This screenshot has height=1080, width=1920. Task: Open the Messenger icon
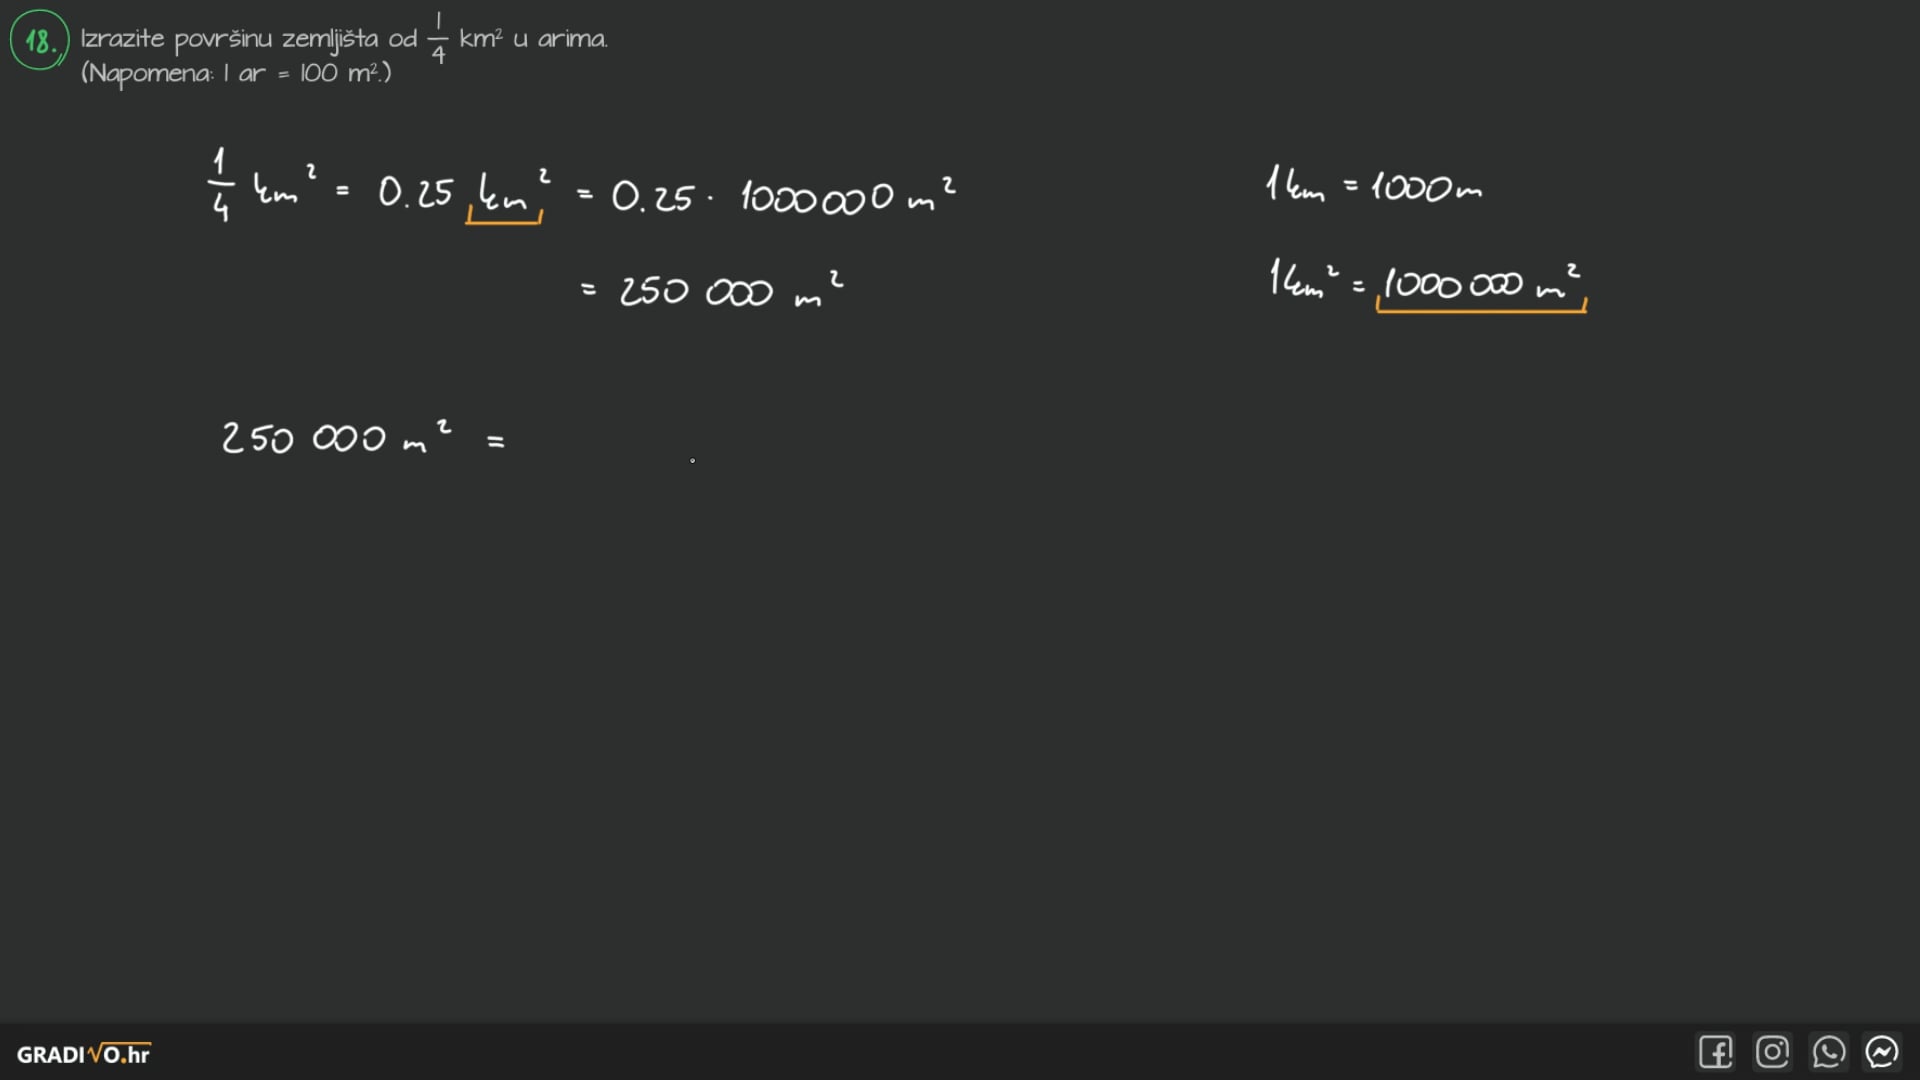(1882, 1052)
